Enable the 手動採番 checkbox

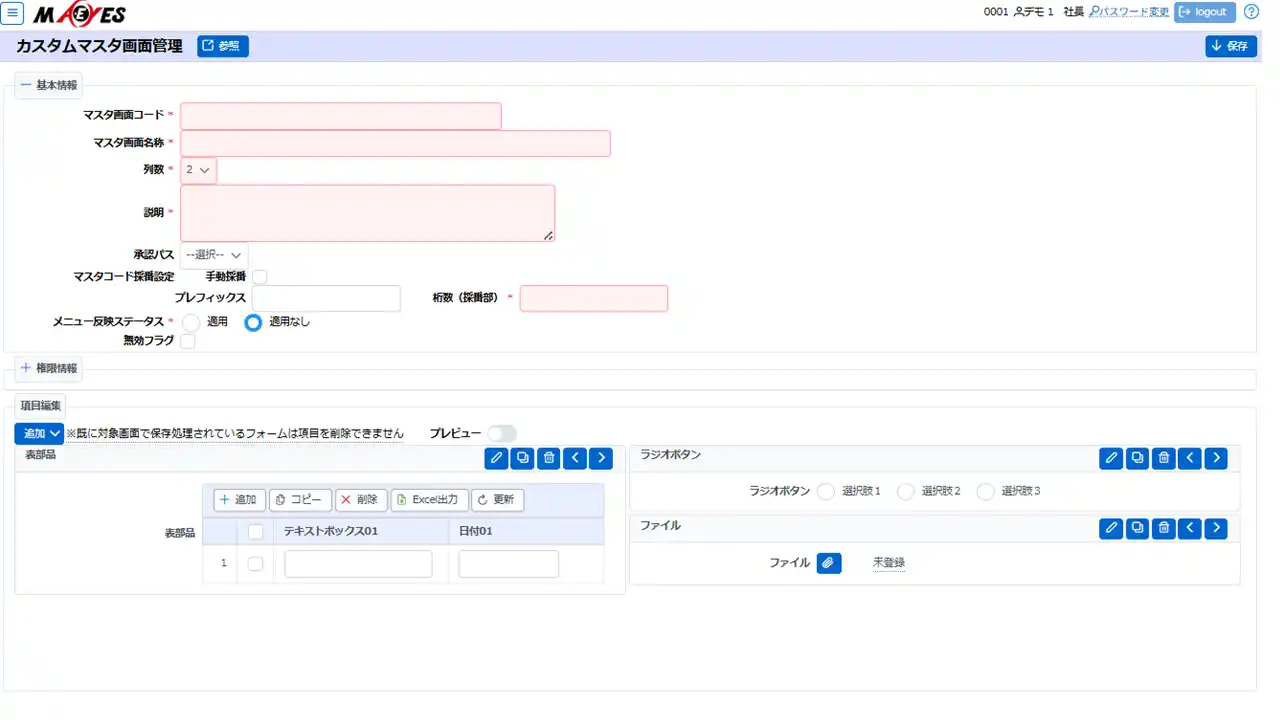tap(259, 276)
